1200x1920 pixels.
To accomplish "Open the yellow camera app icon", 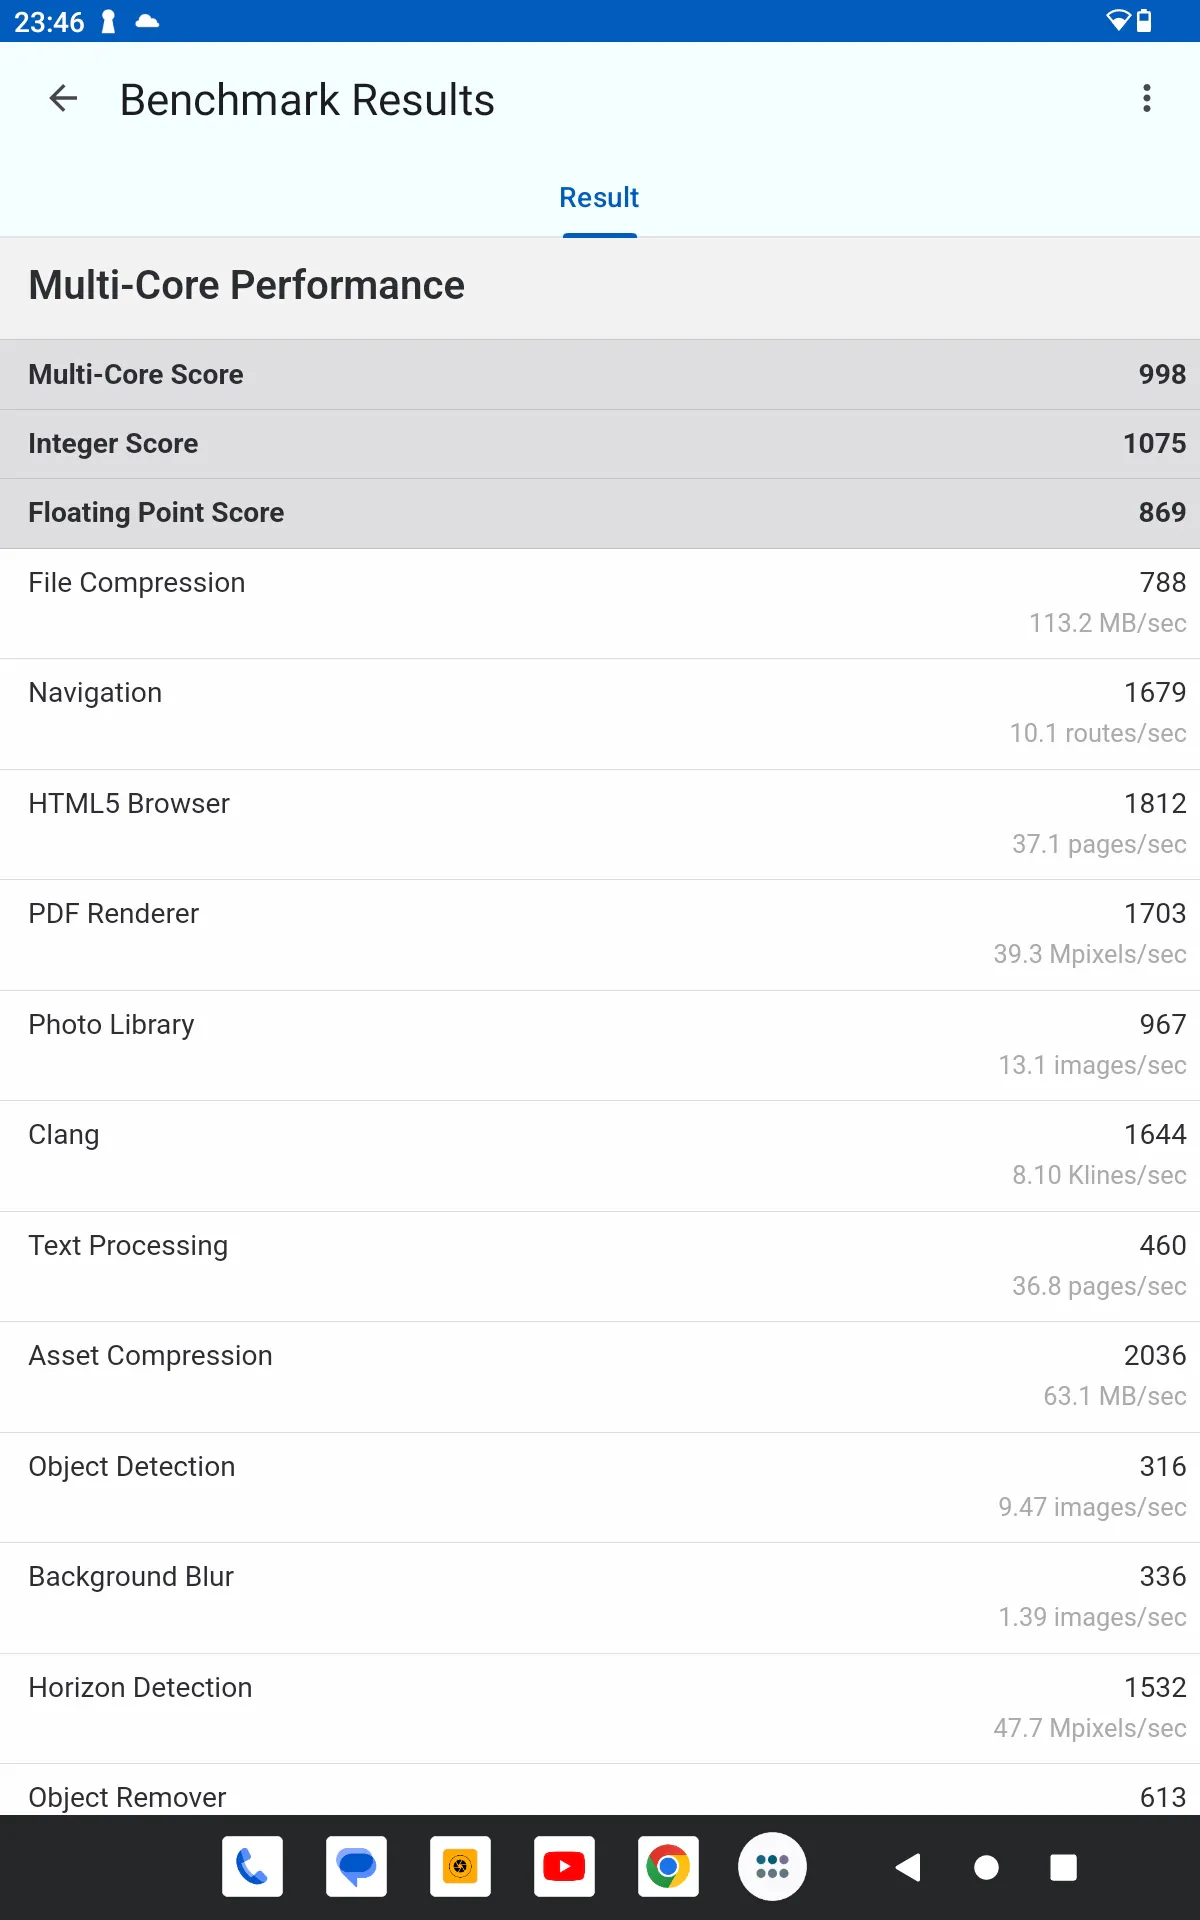I will click(x=460, y=1866).
